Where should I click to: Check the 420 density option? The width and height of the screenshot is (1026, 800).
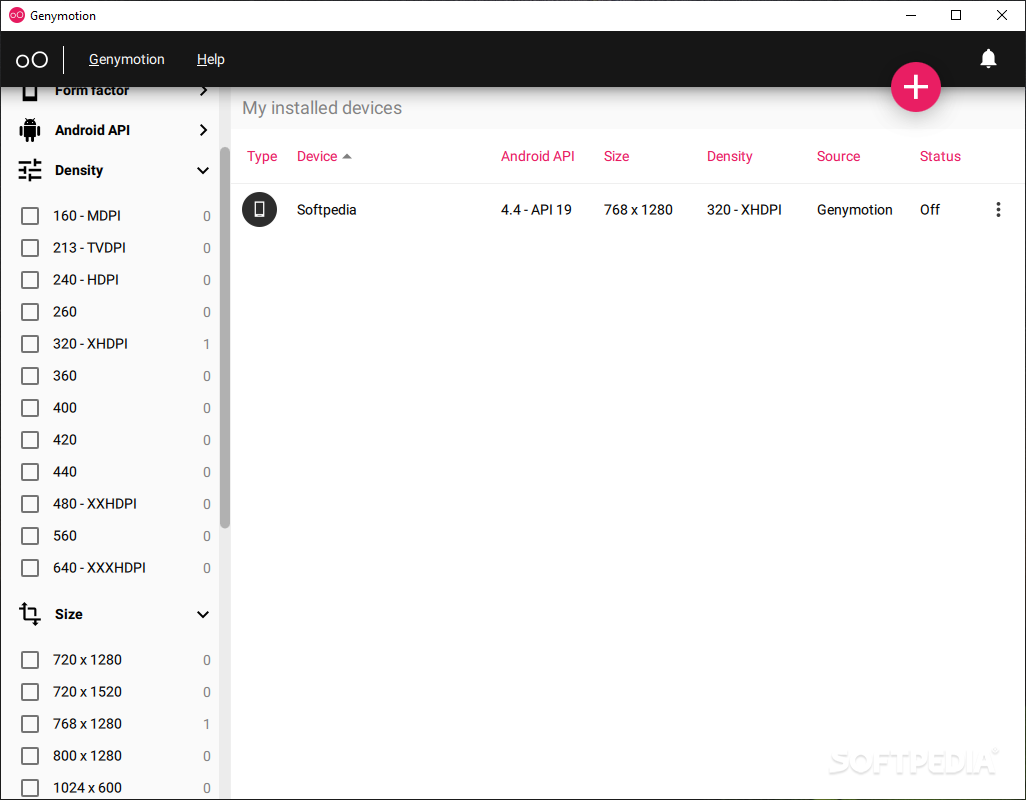[30, 440]
